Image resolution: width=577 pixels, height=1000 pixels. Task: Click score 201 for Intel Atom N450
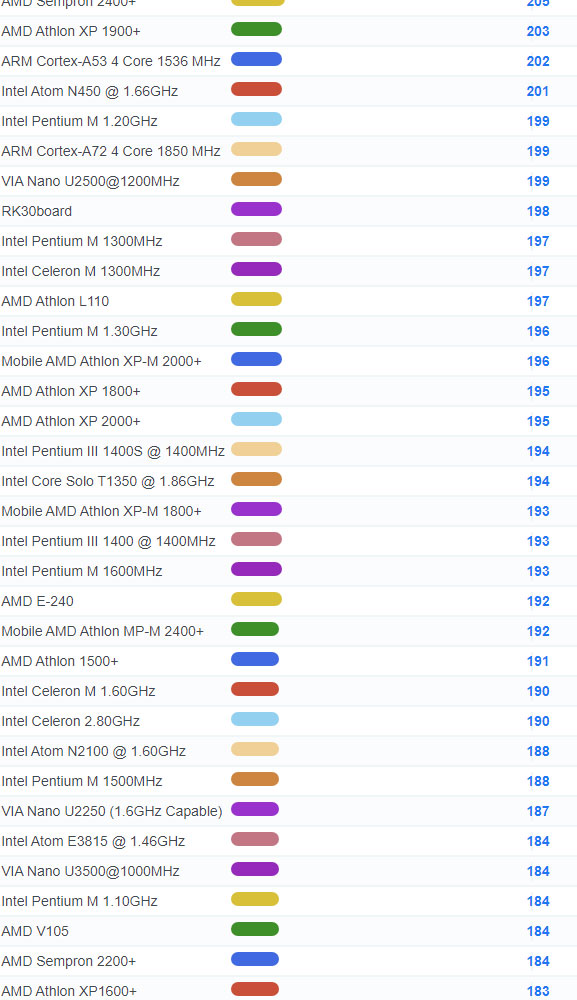[x=537, y=91]
